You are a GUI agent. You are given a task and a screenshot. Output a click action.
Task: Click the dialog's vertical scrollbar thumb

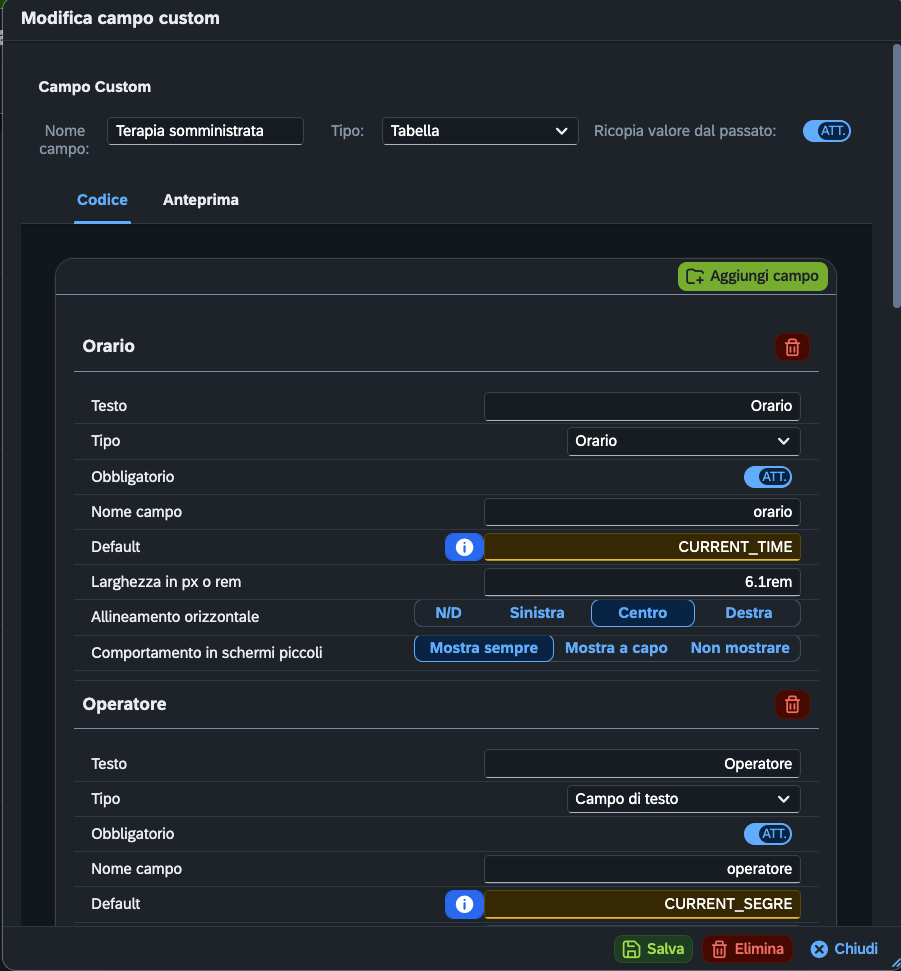click(x=897, y=176)
